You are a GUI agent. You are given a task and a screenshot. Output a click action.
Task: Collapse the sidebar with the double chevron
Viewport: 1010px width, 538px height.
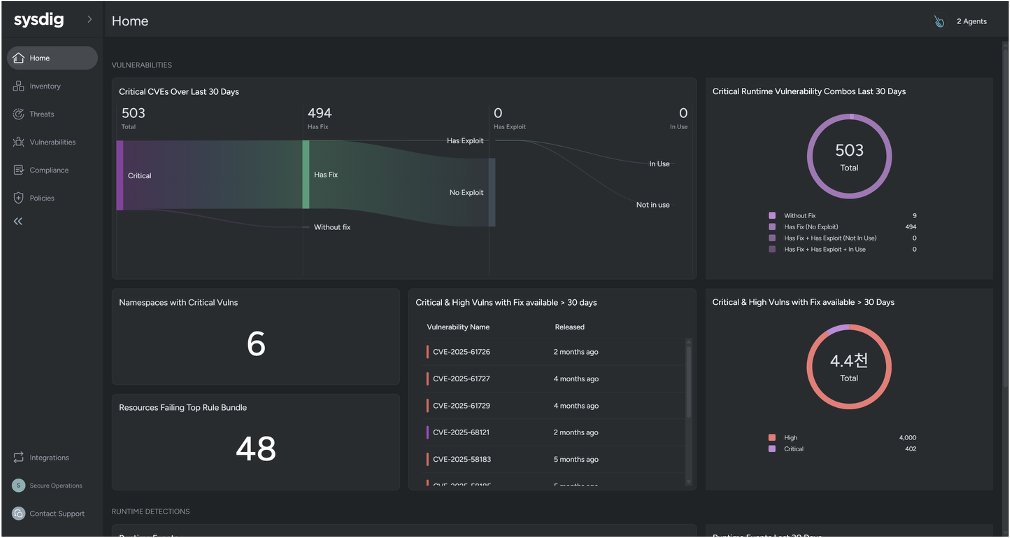tap(18, 222)
